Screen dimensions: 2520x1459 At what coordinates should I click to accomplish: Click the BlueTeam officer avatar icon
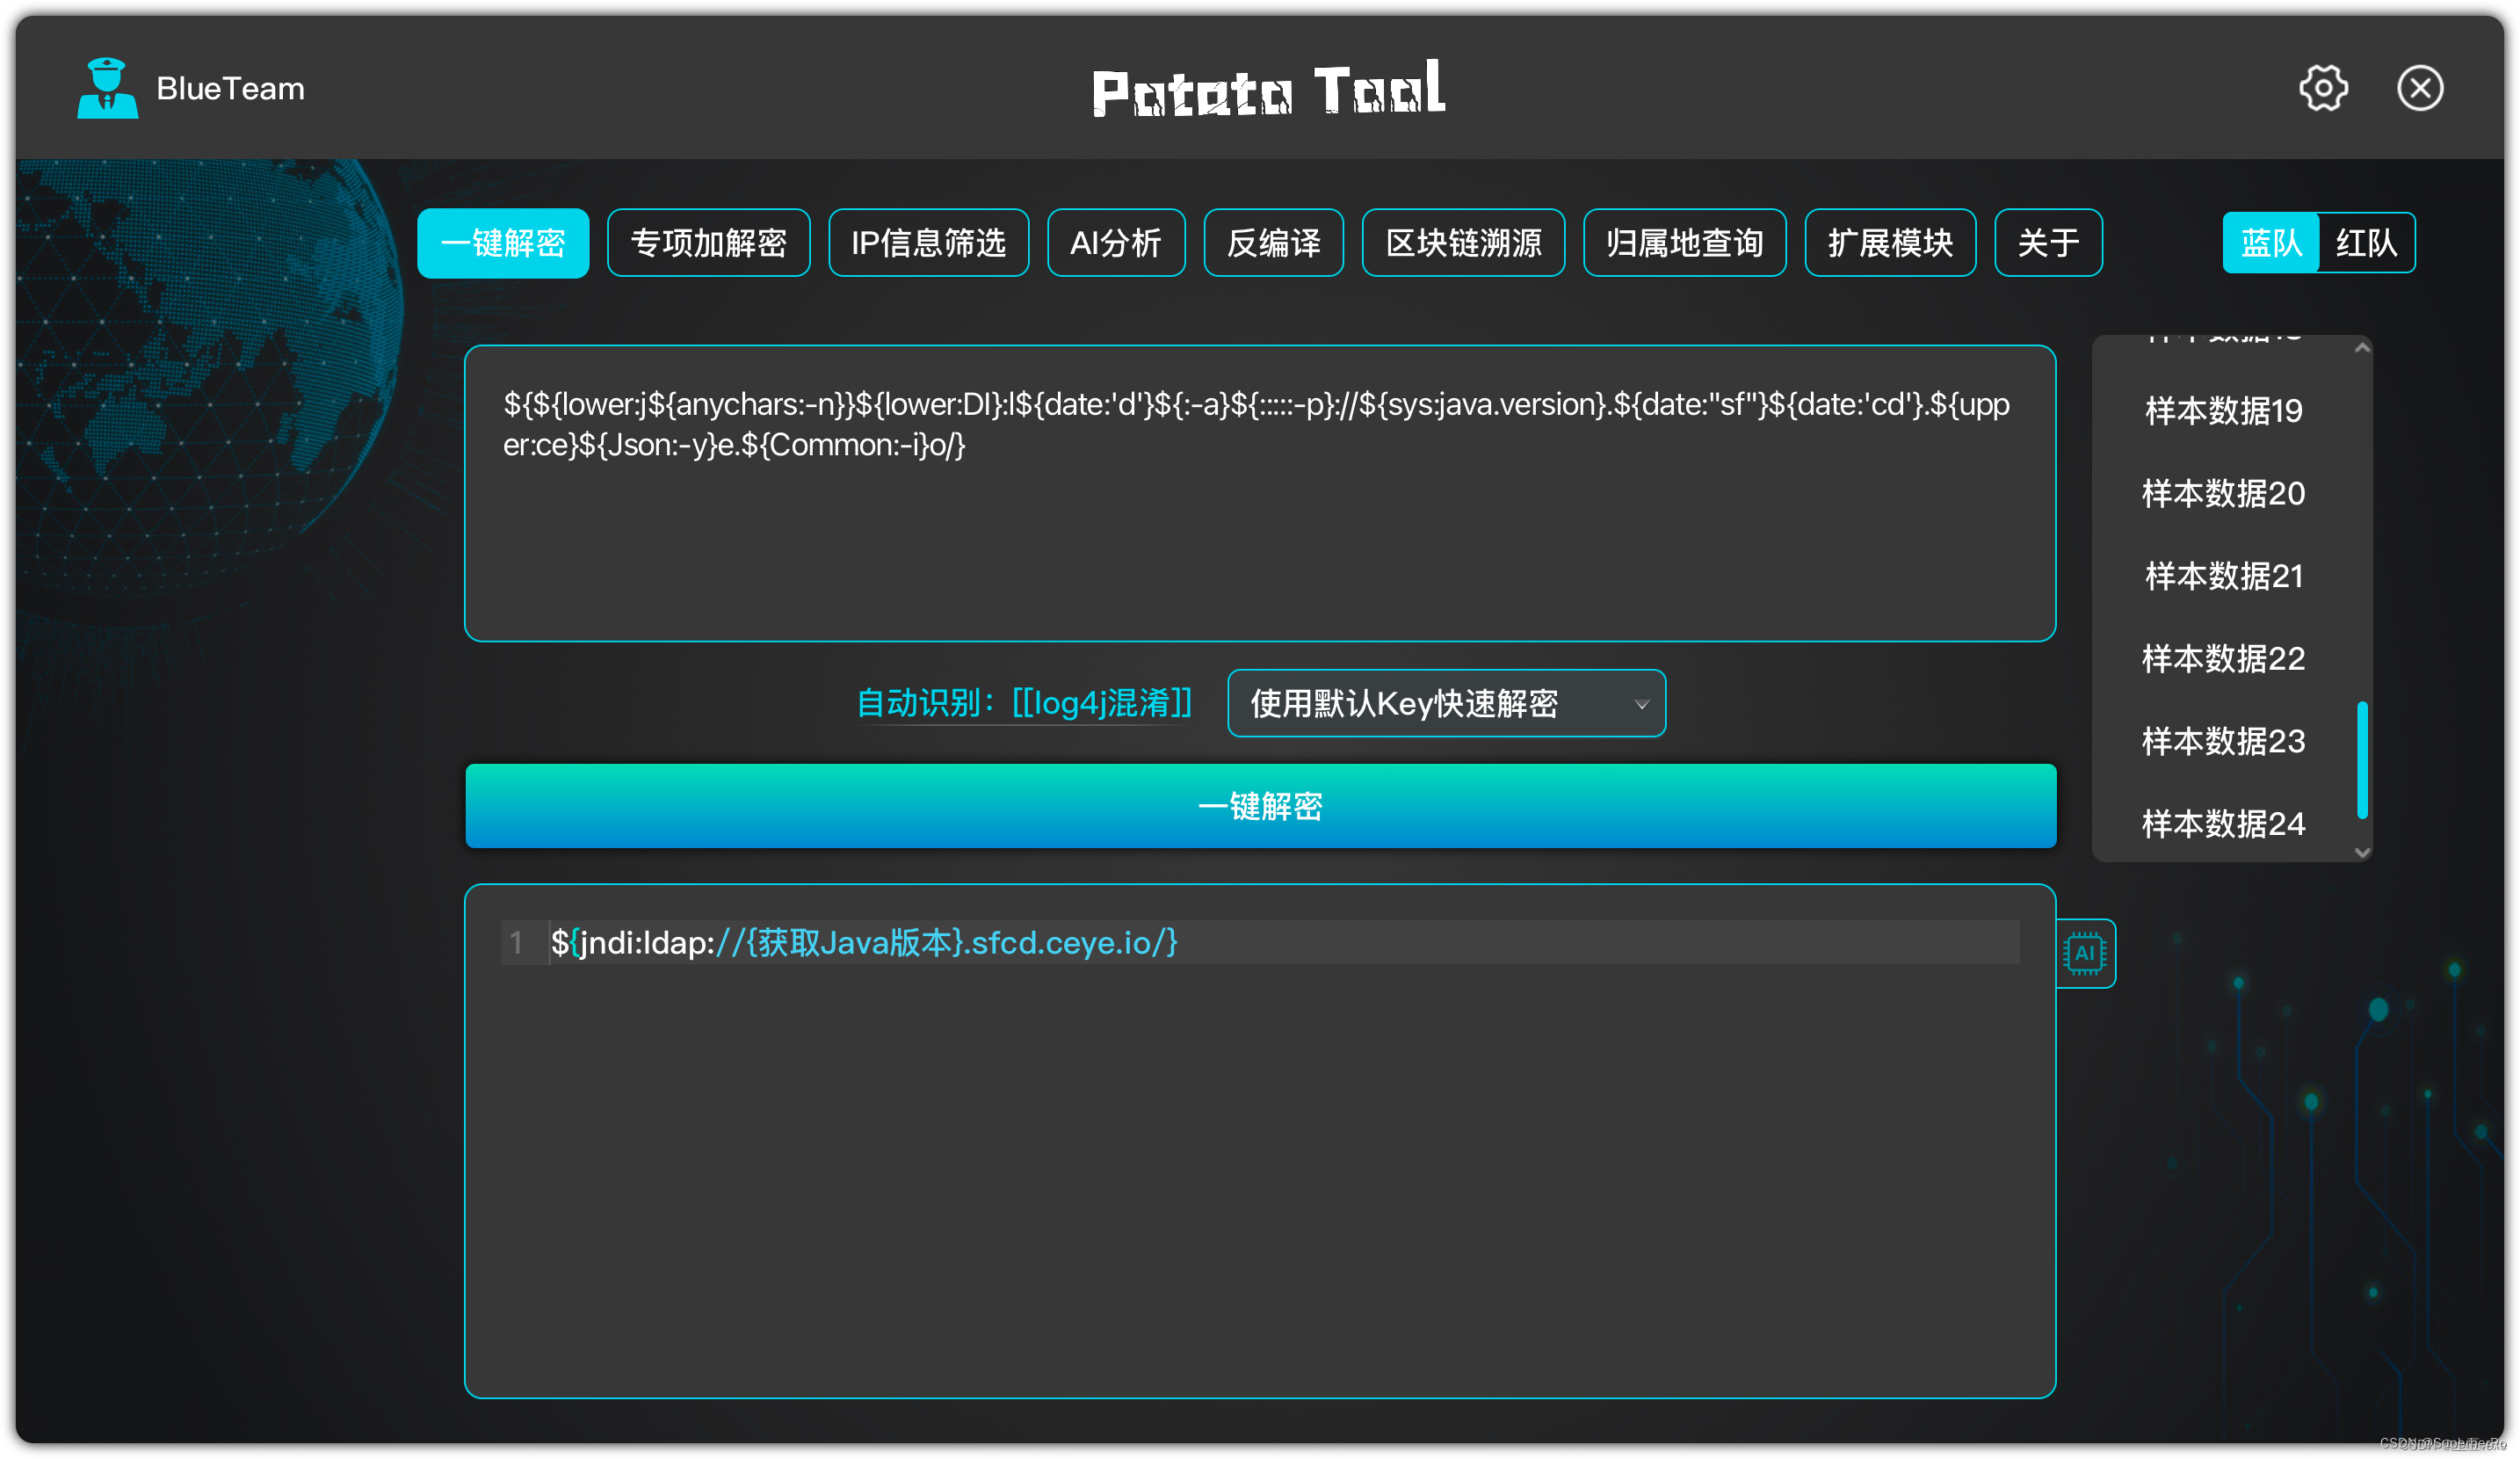click(x=107, y=88)
